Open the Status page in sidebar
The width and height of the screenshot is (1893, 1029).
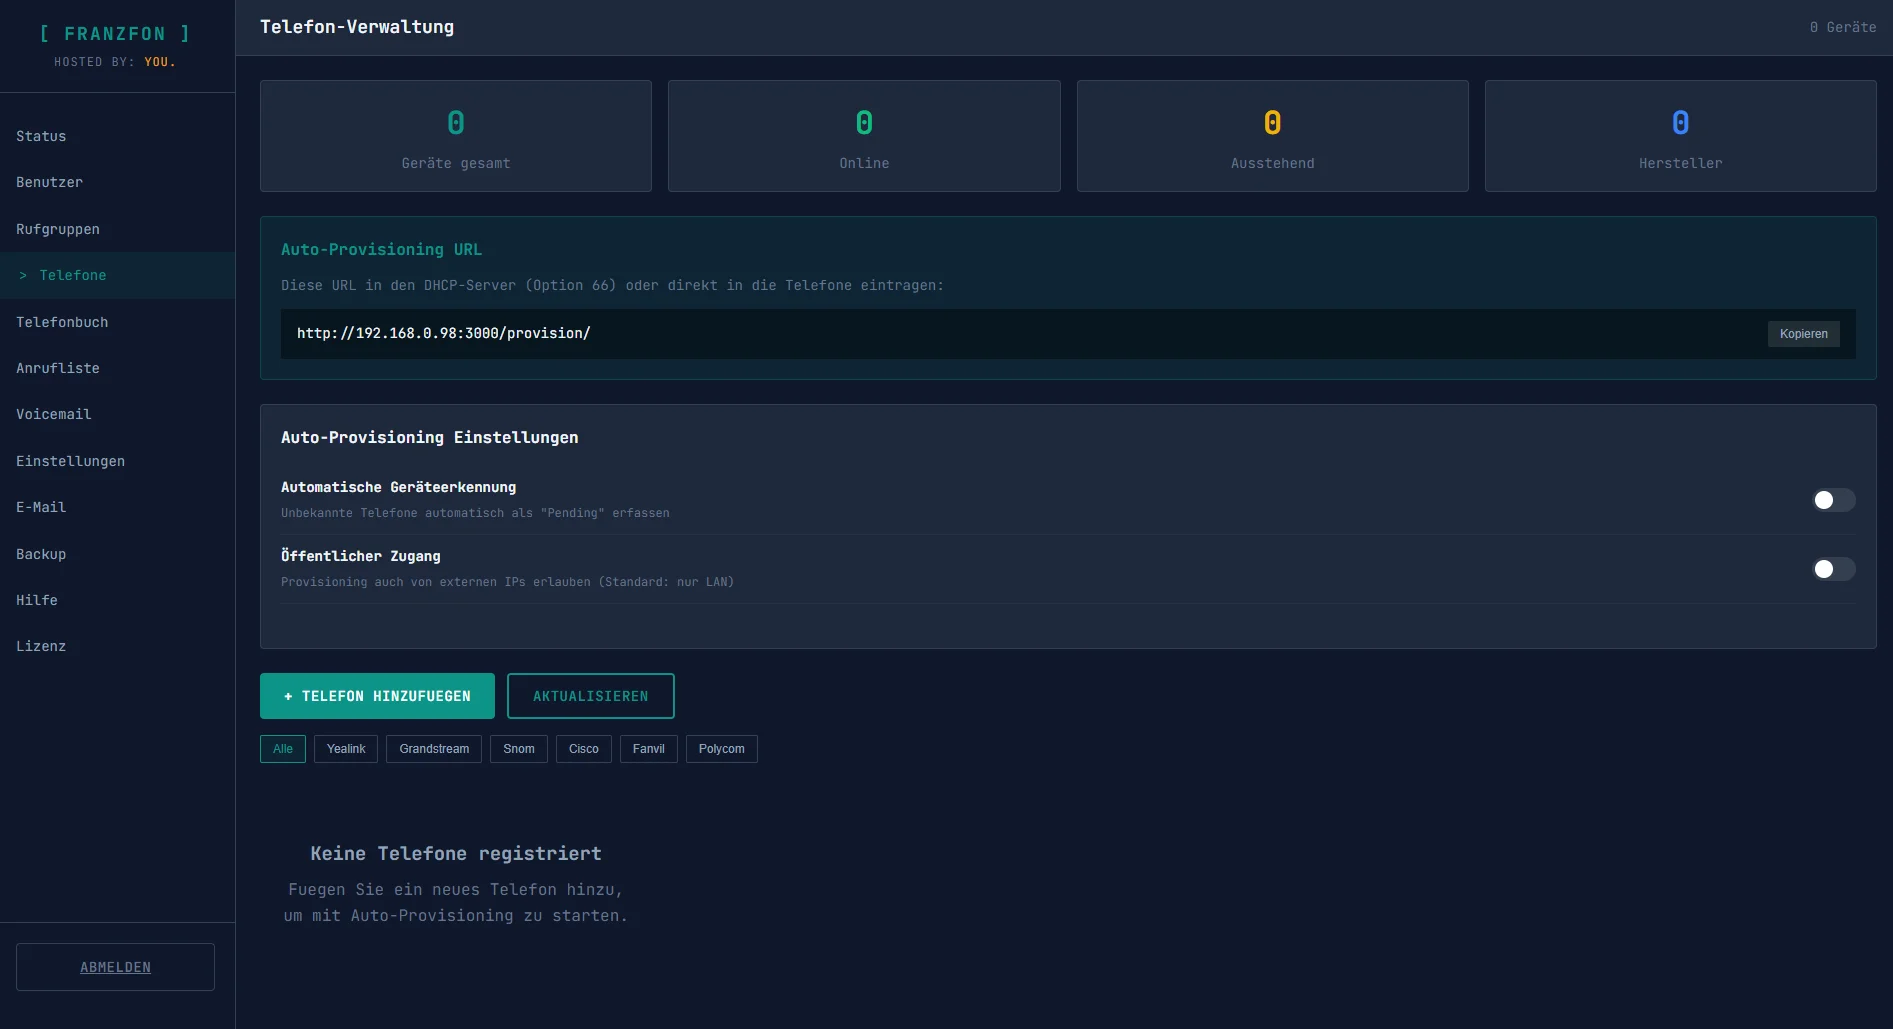[41, 136]
